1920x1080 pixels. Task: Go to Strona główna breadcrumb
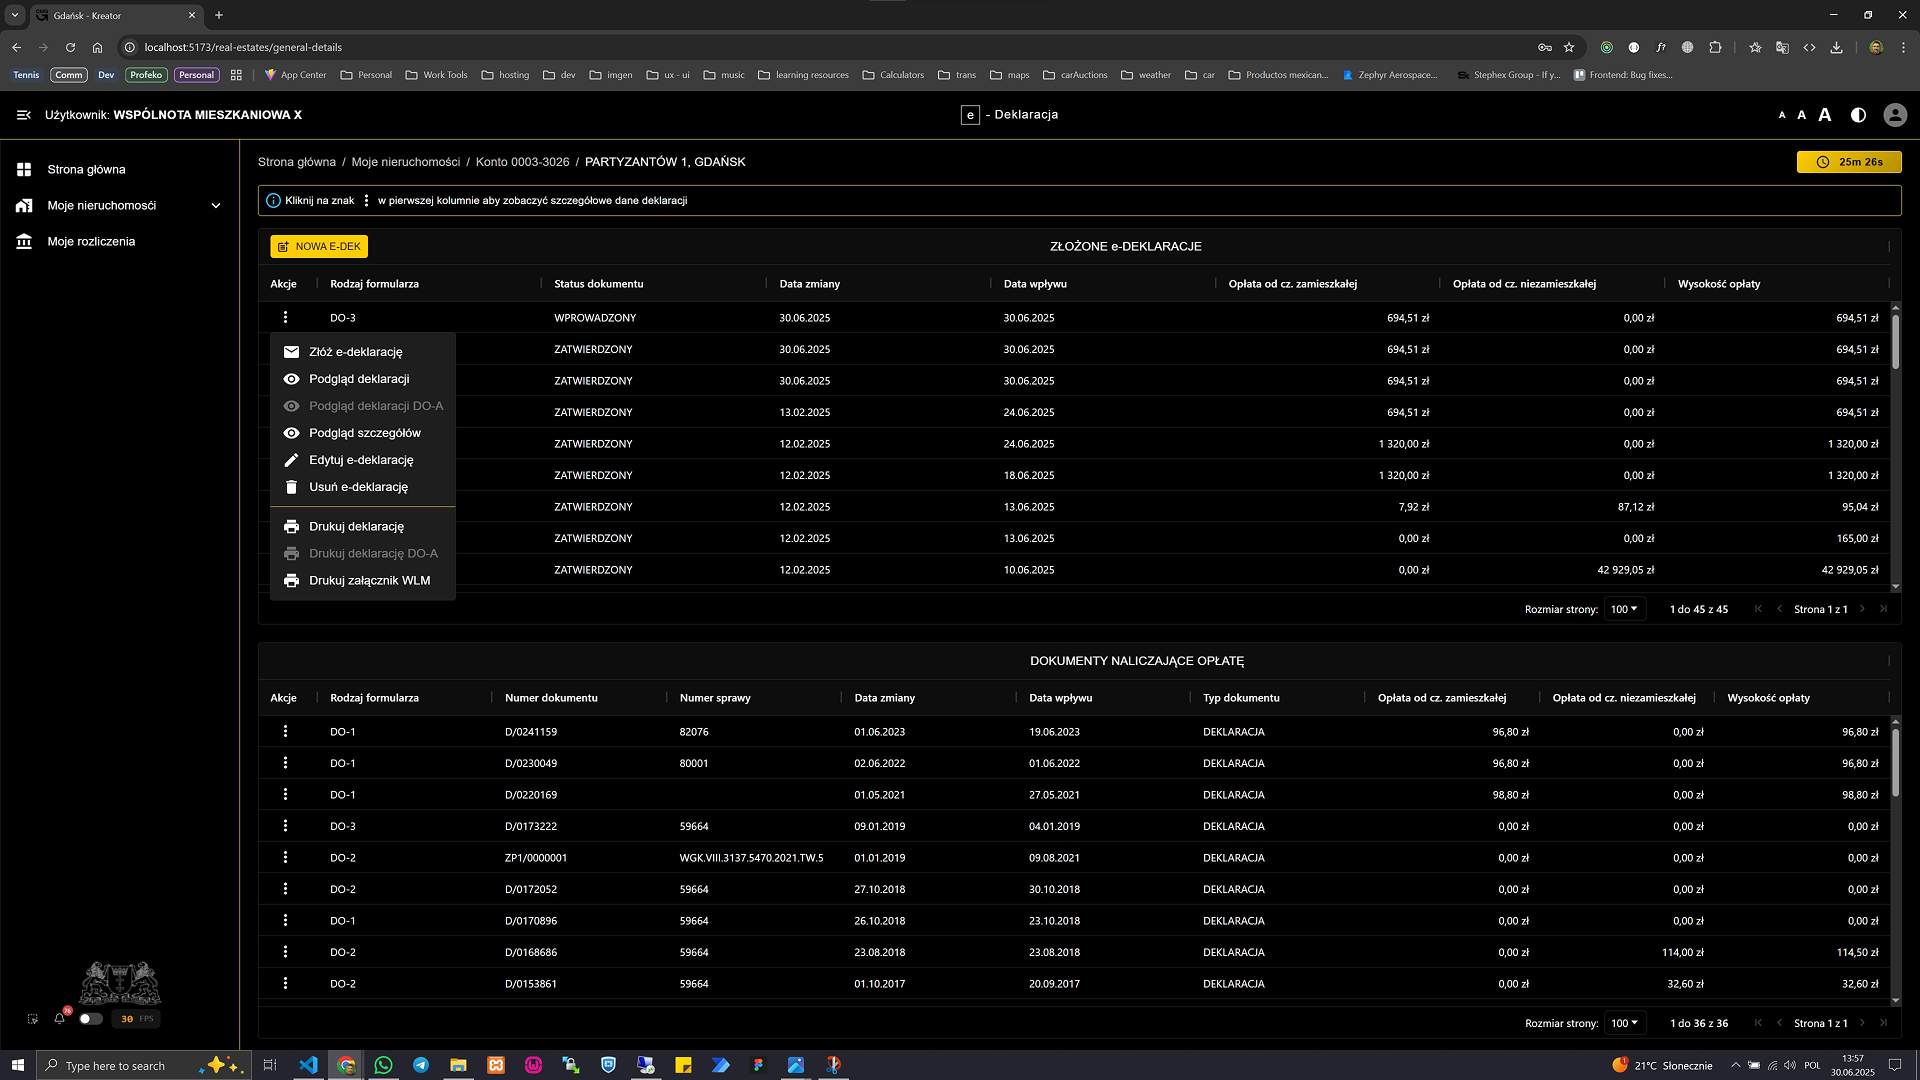(297, 162)
